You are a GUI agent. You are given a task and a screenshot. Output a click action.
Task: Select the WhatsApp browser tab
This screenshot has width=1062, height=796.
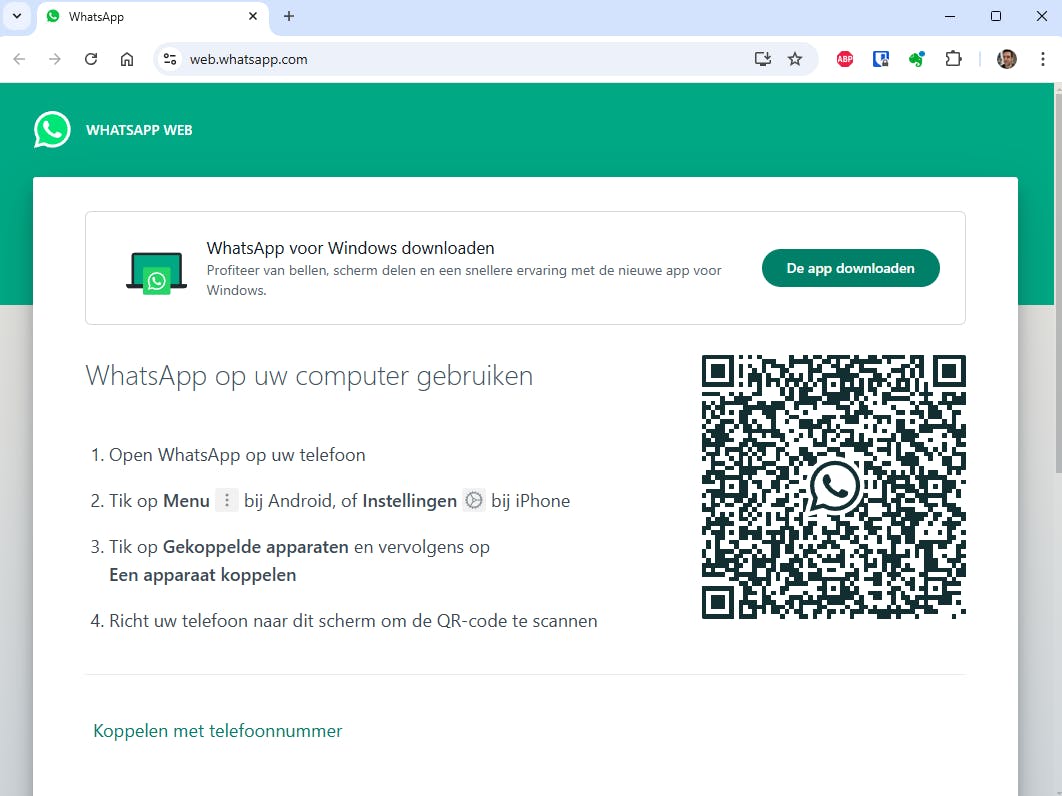153,17
